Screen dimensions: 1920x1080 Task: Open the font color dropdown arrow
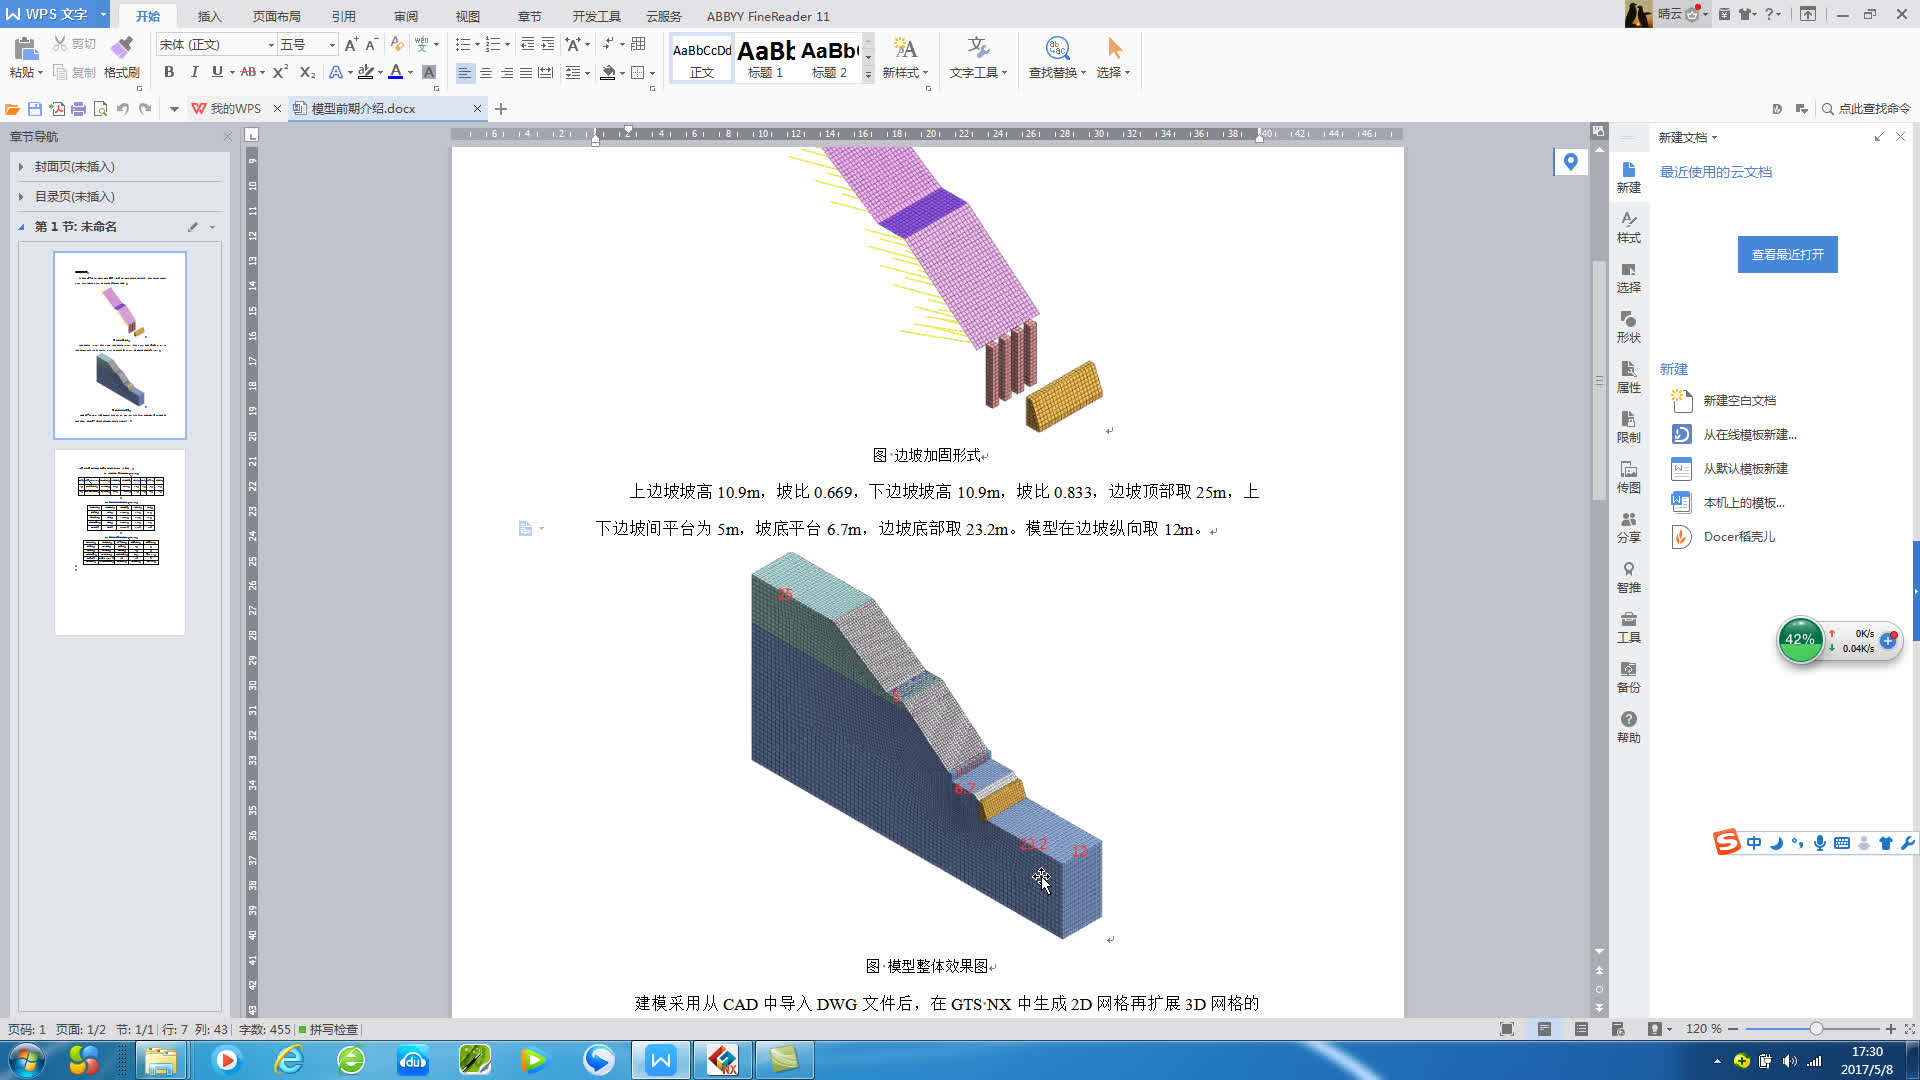410,72
